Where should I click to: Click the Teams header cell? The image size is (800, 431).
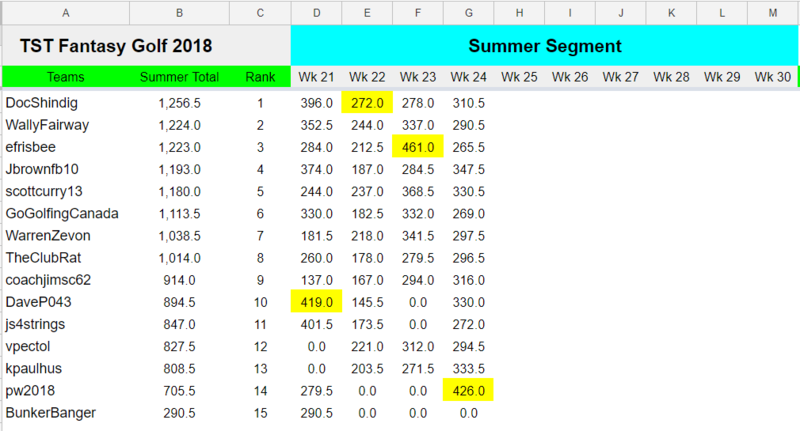click(x=65, y=77)
